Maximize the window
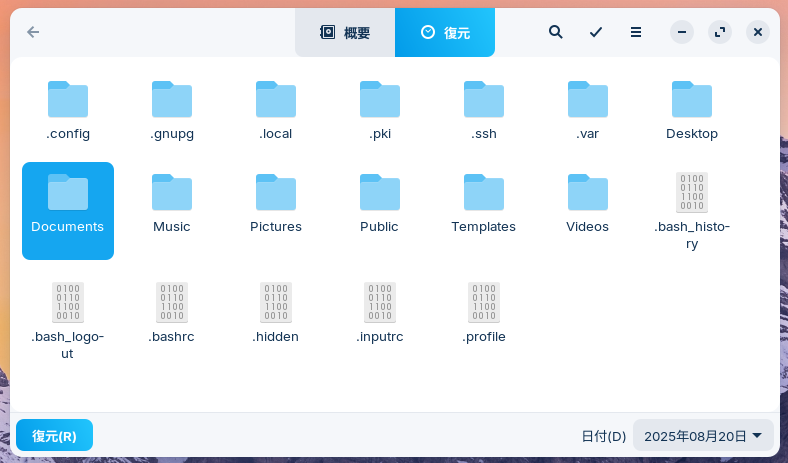 click(x=720, y=32)
